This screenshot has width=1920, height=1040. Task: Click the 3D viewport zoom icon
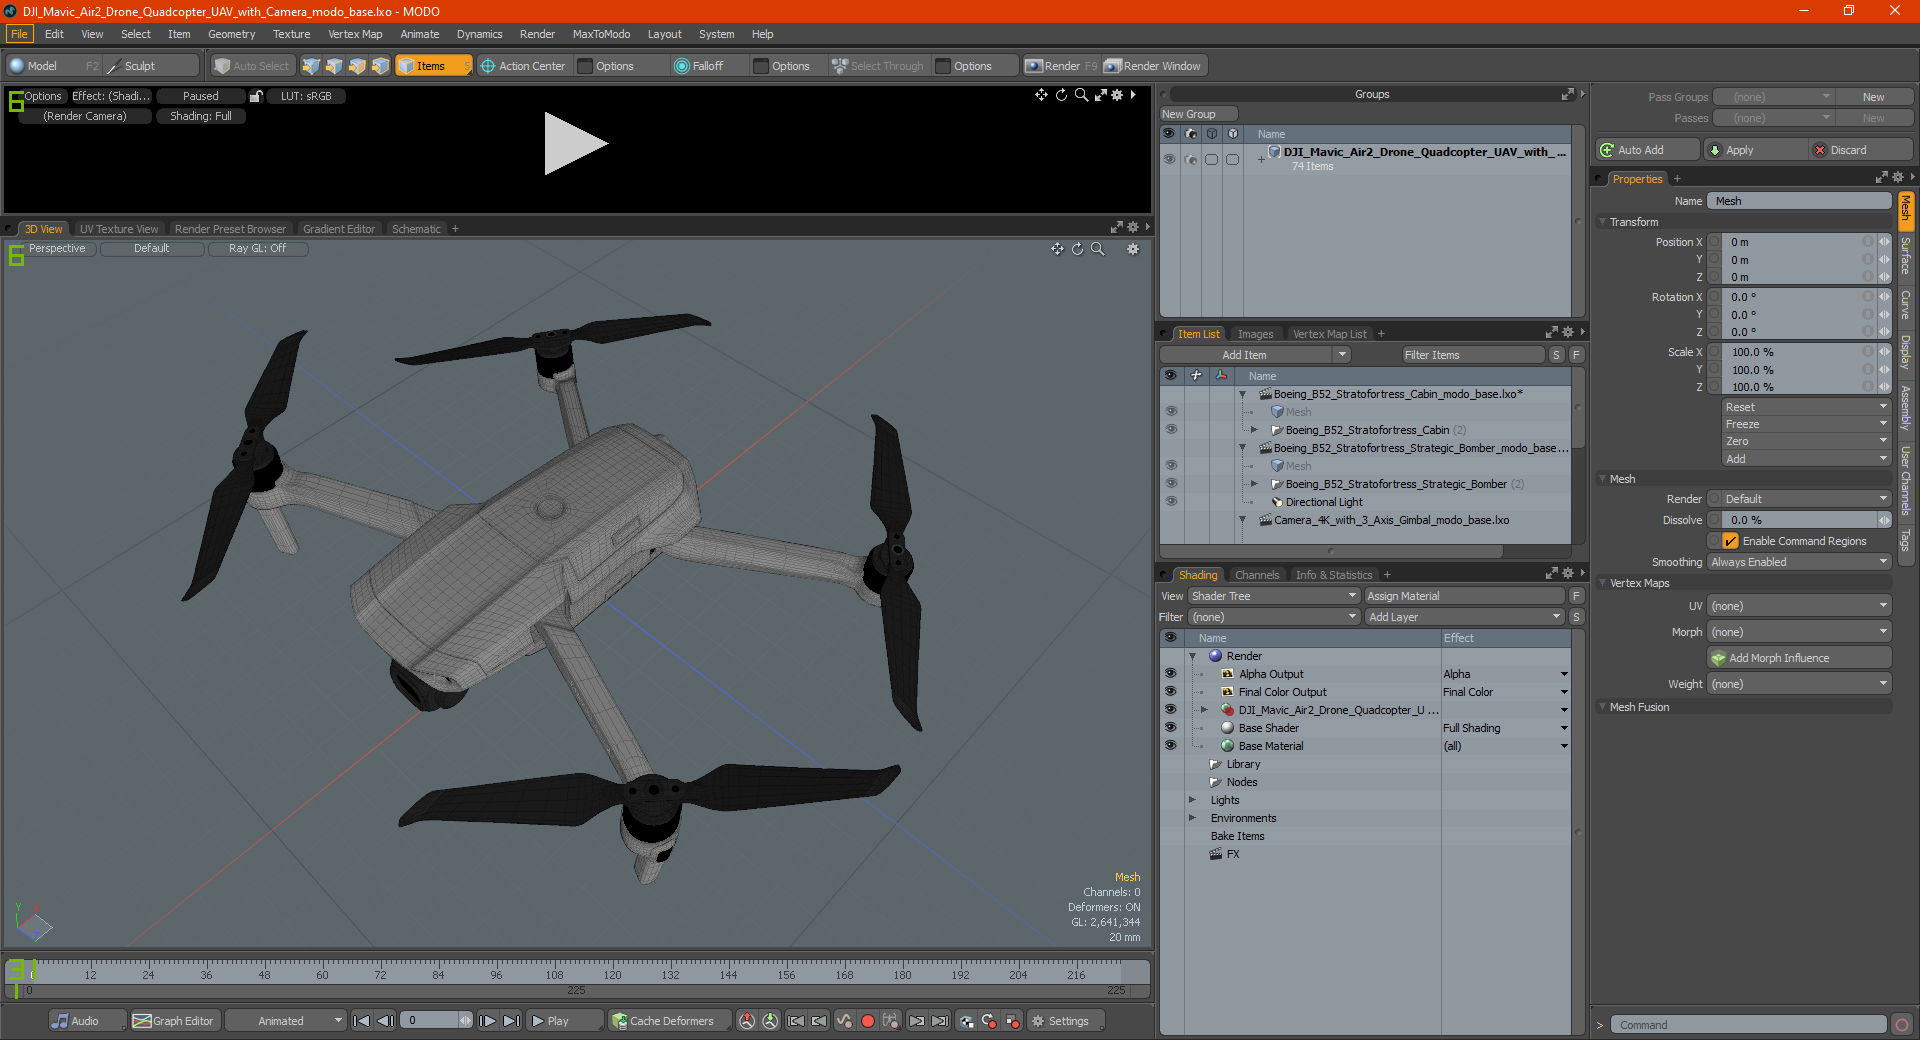[x=1098, y=249]
